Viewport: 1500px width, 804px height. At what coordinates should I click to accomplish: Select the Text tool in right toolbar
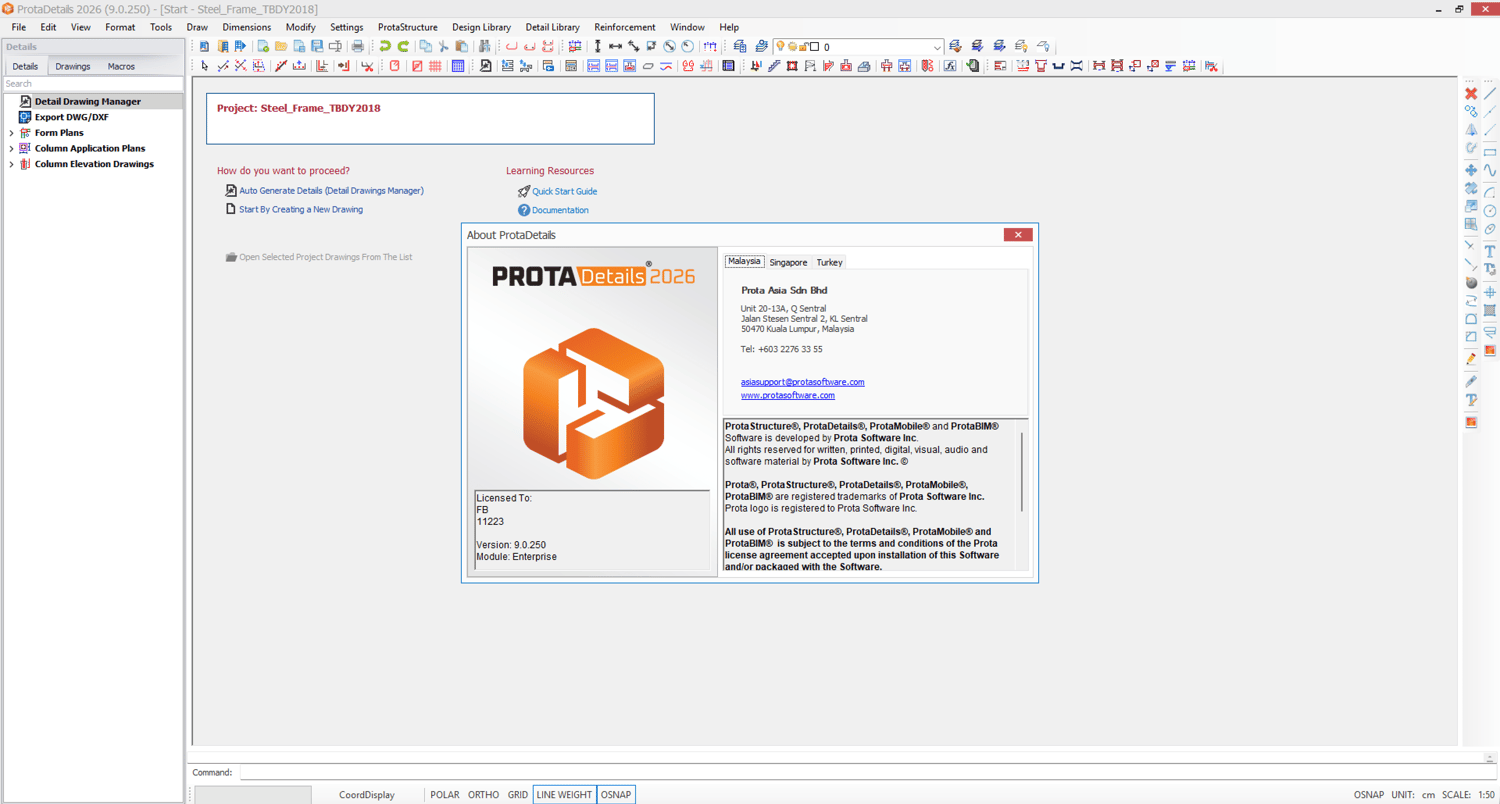click(x=1490, y=250)
